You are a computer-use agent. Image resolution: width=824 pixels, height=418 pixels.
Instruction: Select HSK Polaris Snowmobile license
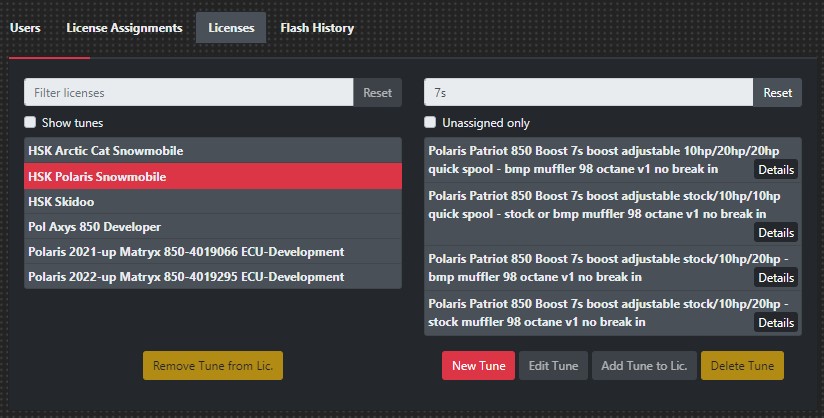(213, 176)
